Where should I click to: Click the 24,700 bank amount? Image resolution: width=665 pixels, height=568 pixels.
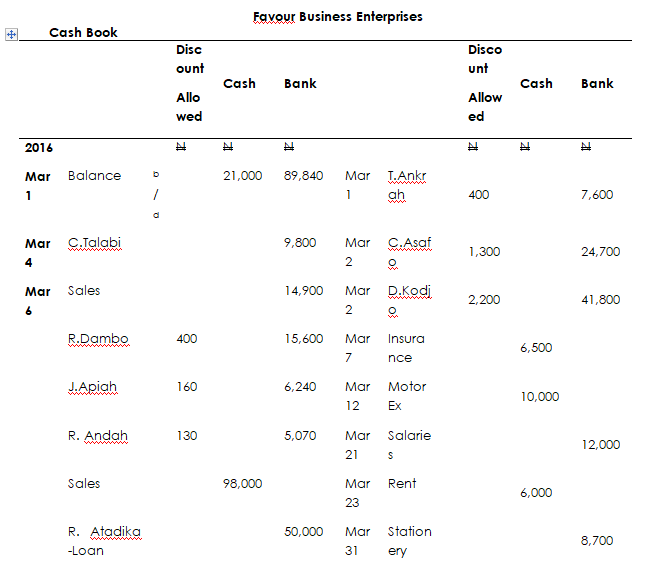(x=600, y=252)
